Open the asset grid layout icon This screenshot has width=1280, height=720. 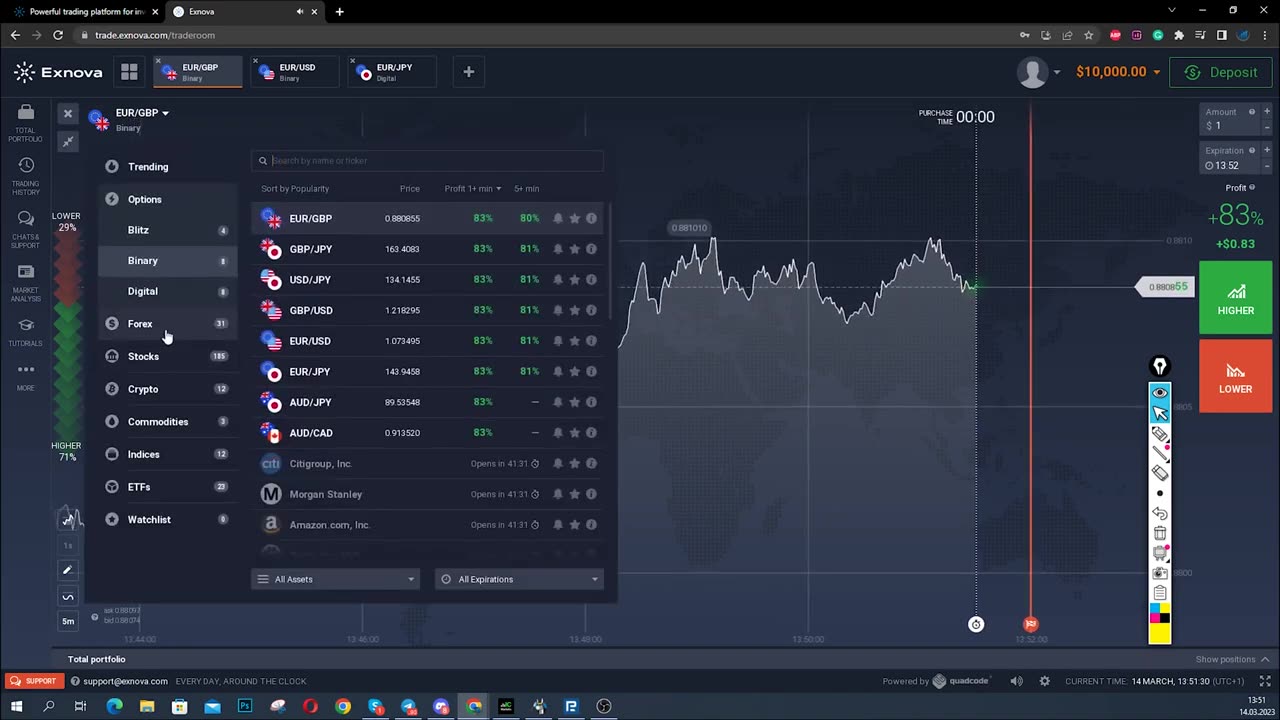click(129, 72)
